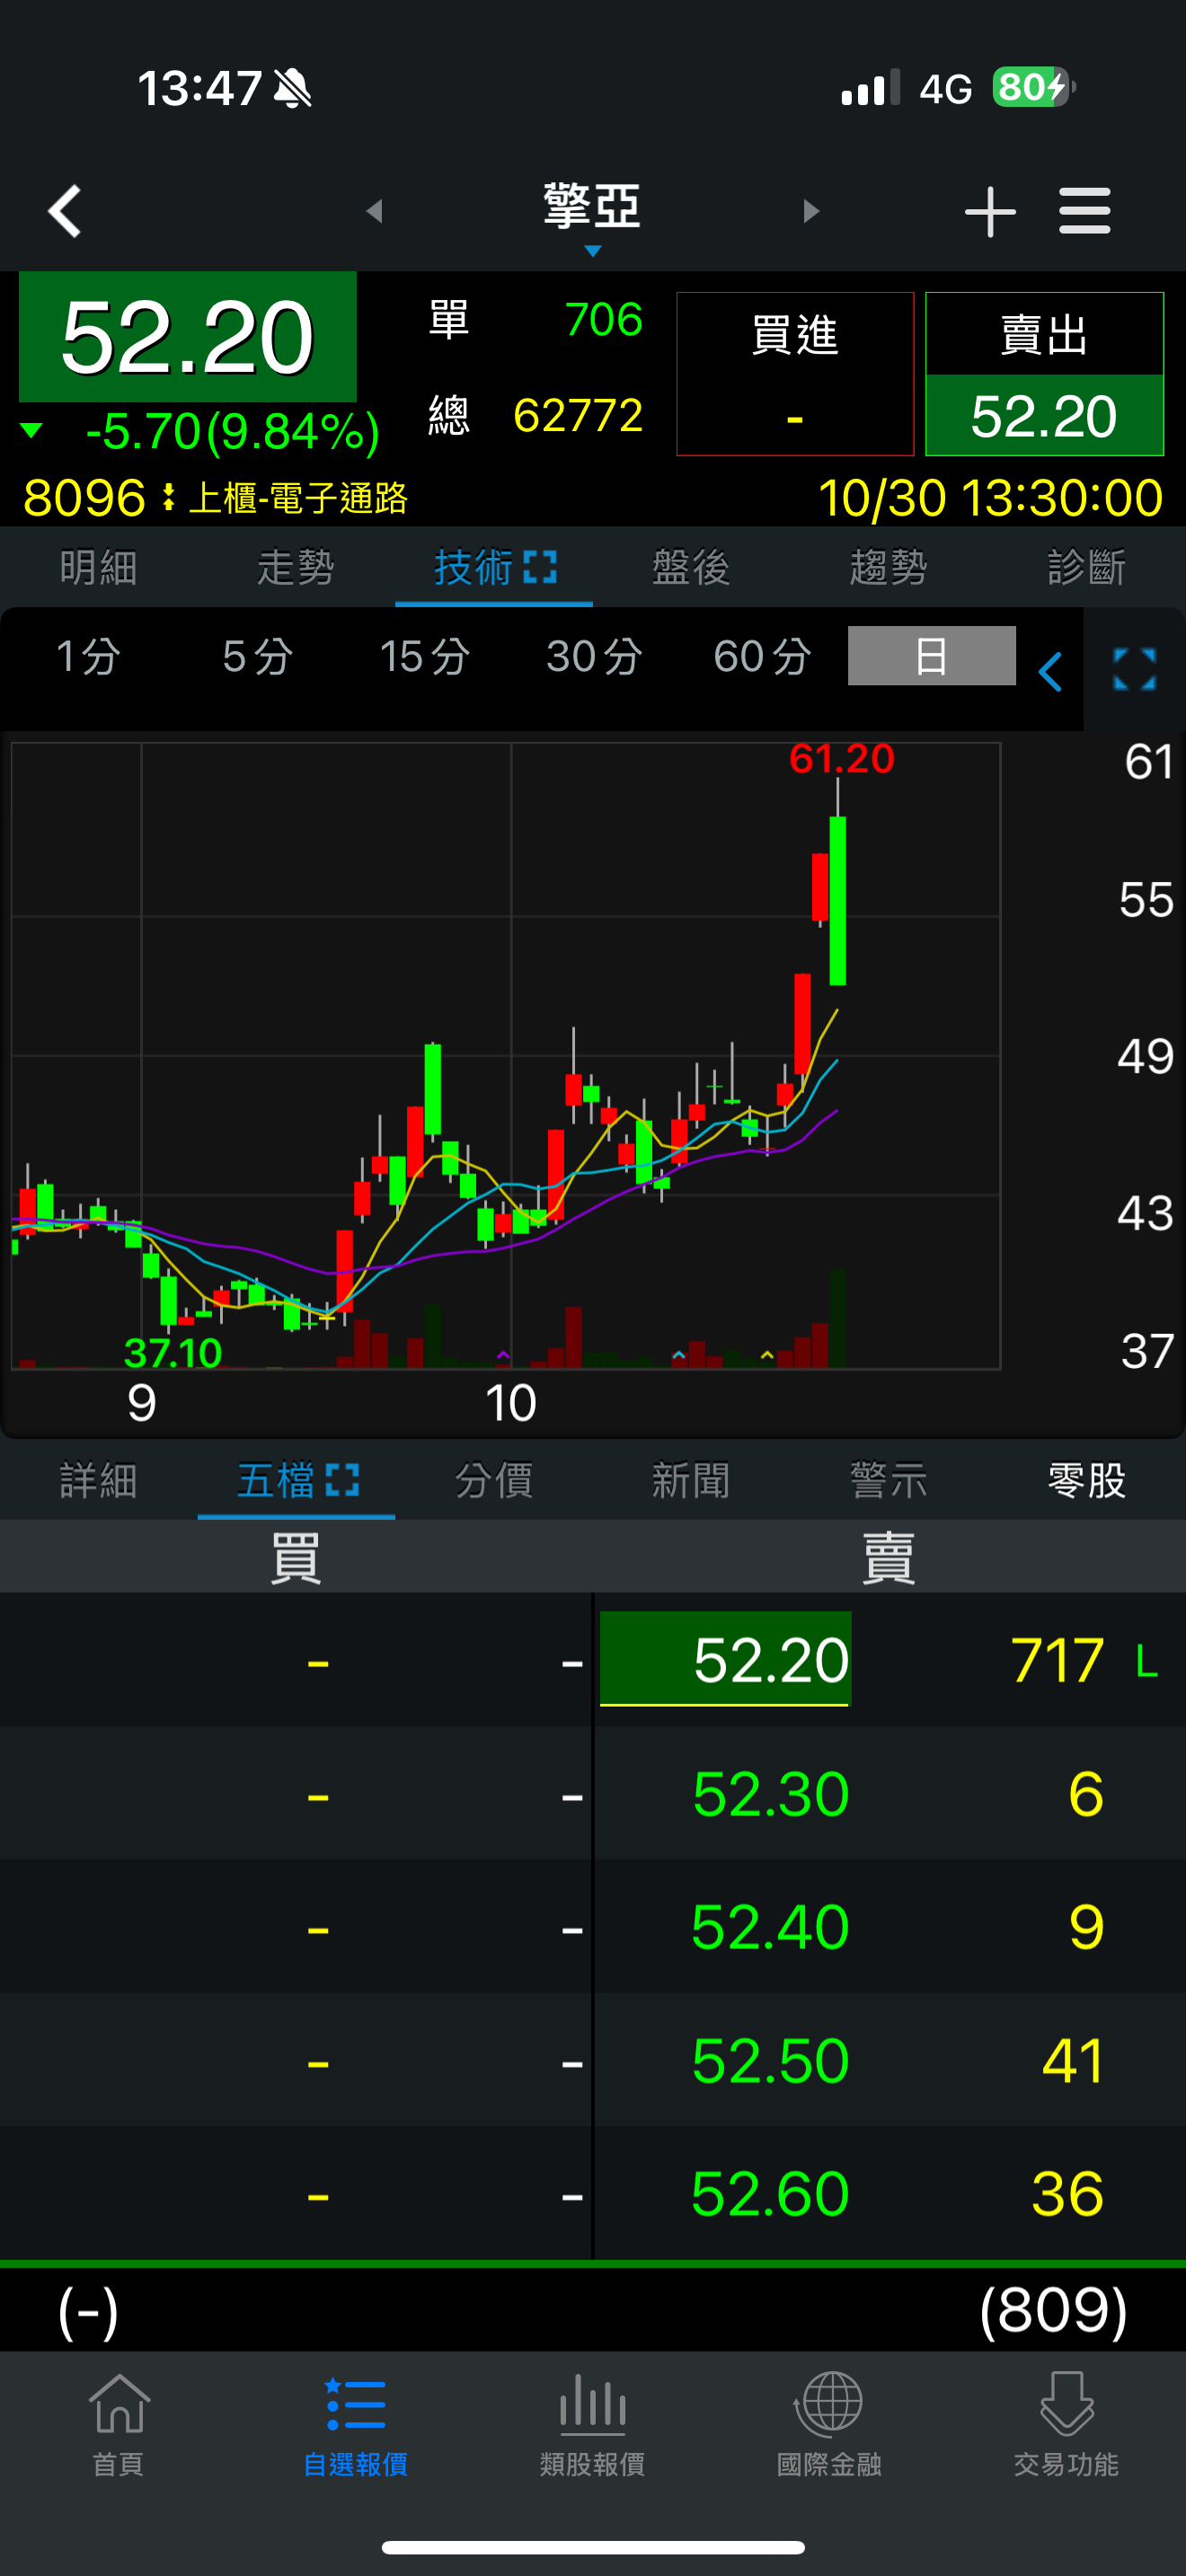Tap the 賣出 52.20 sell button
This screenshot has width=1186, height=2576.
(x=1044, y=373)
